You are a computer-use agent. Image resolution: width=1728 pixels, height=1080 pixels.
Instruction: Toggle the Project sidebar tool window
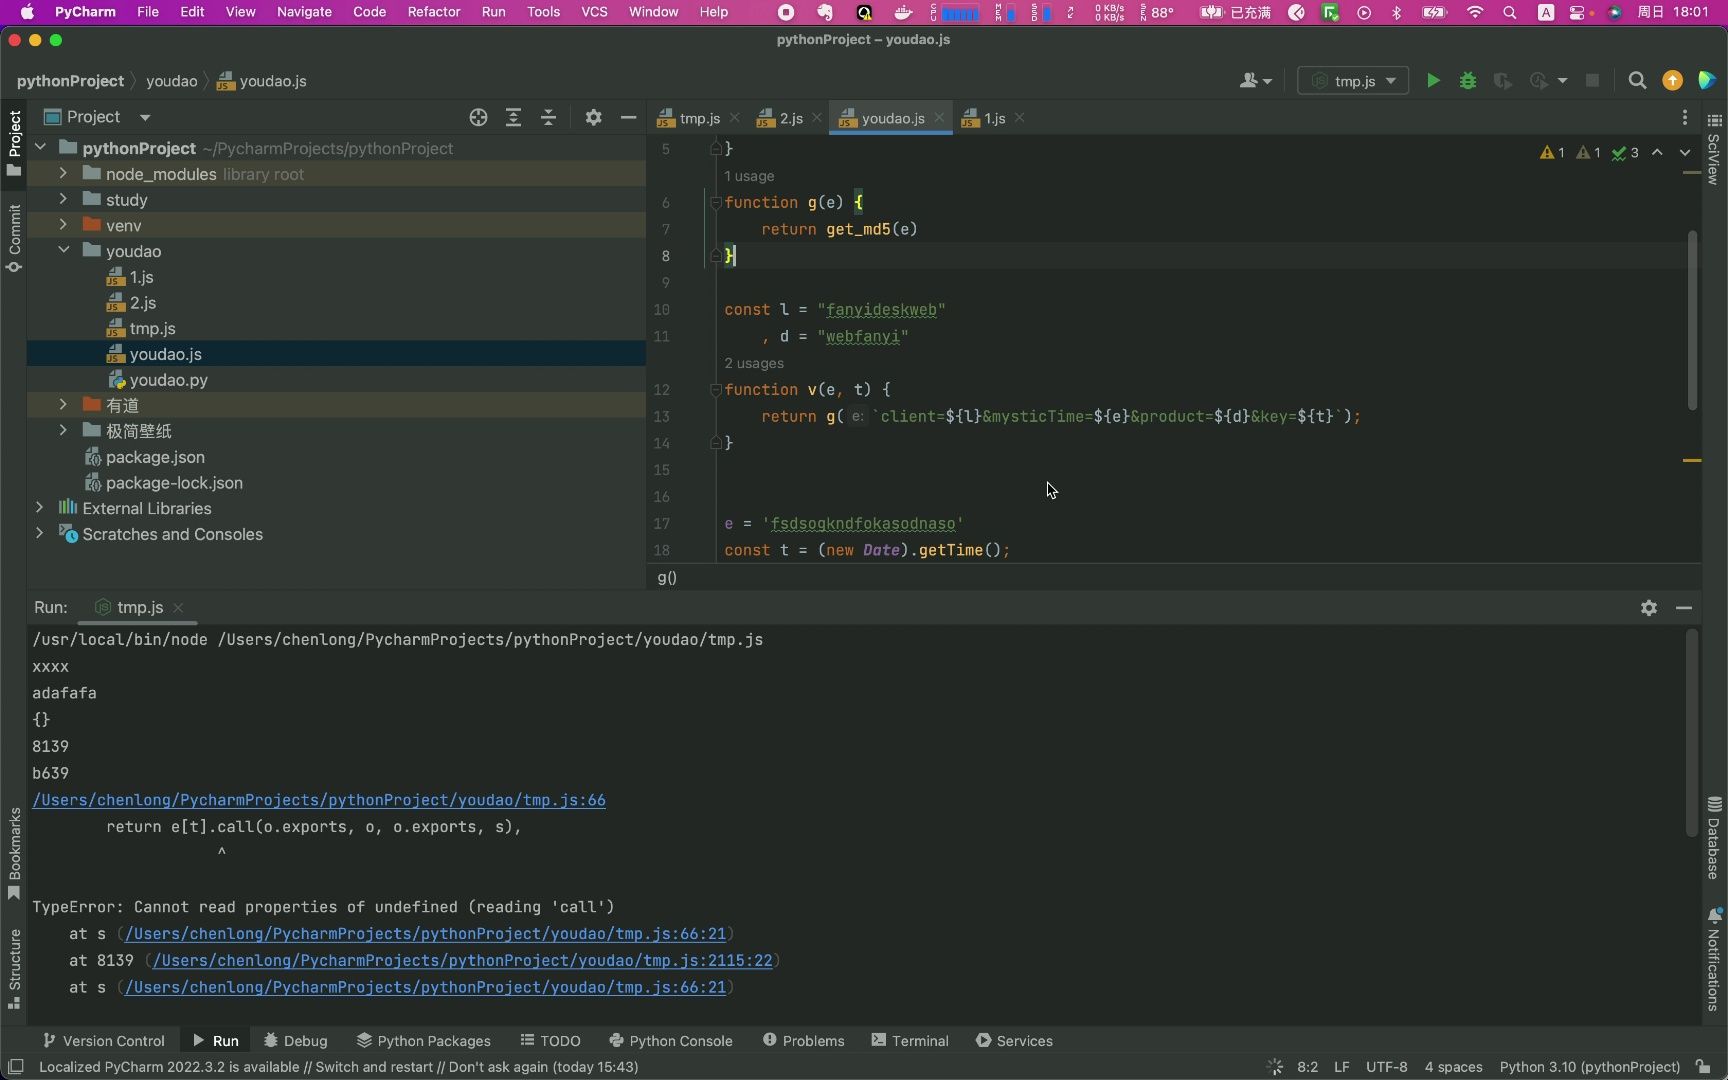coord(14,143)
